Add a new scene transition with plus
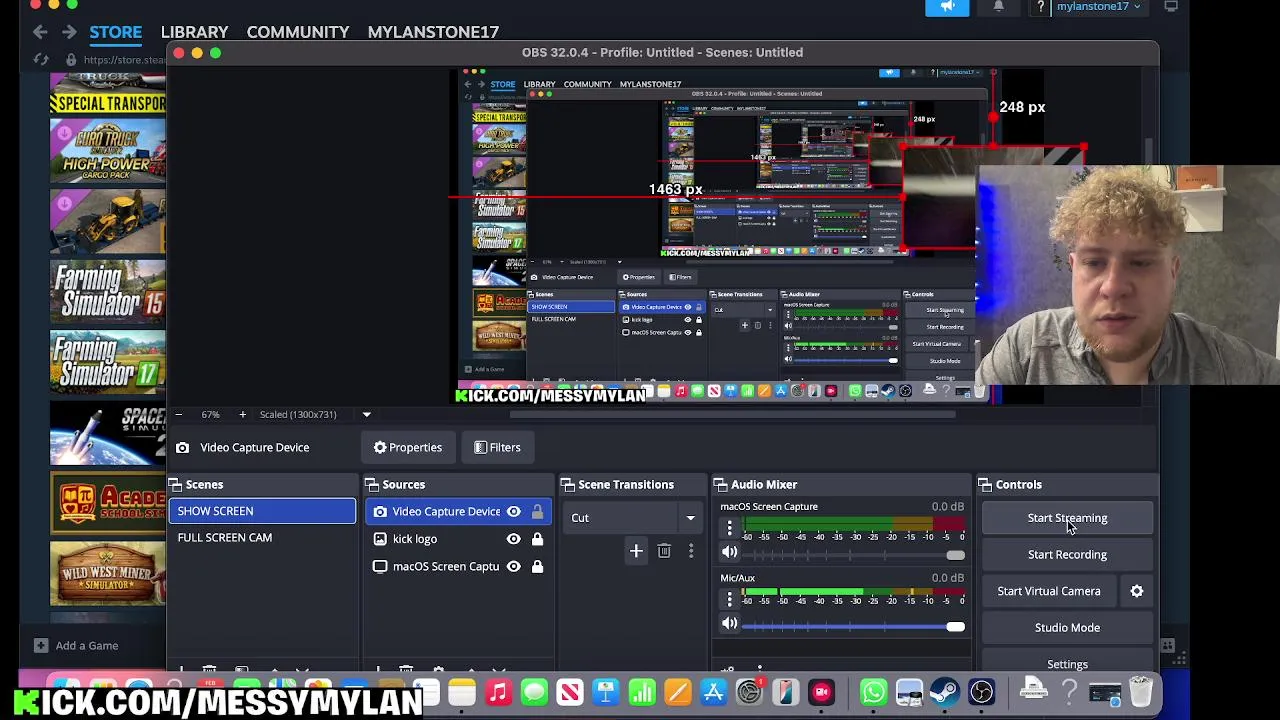This screenshot has width=1280, height=720. pos(636,551)
